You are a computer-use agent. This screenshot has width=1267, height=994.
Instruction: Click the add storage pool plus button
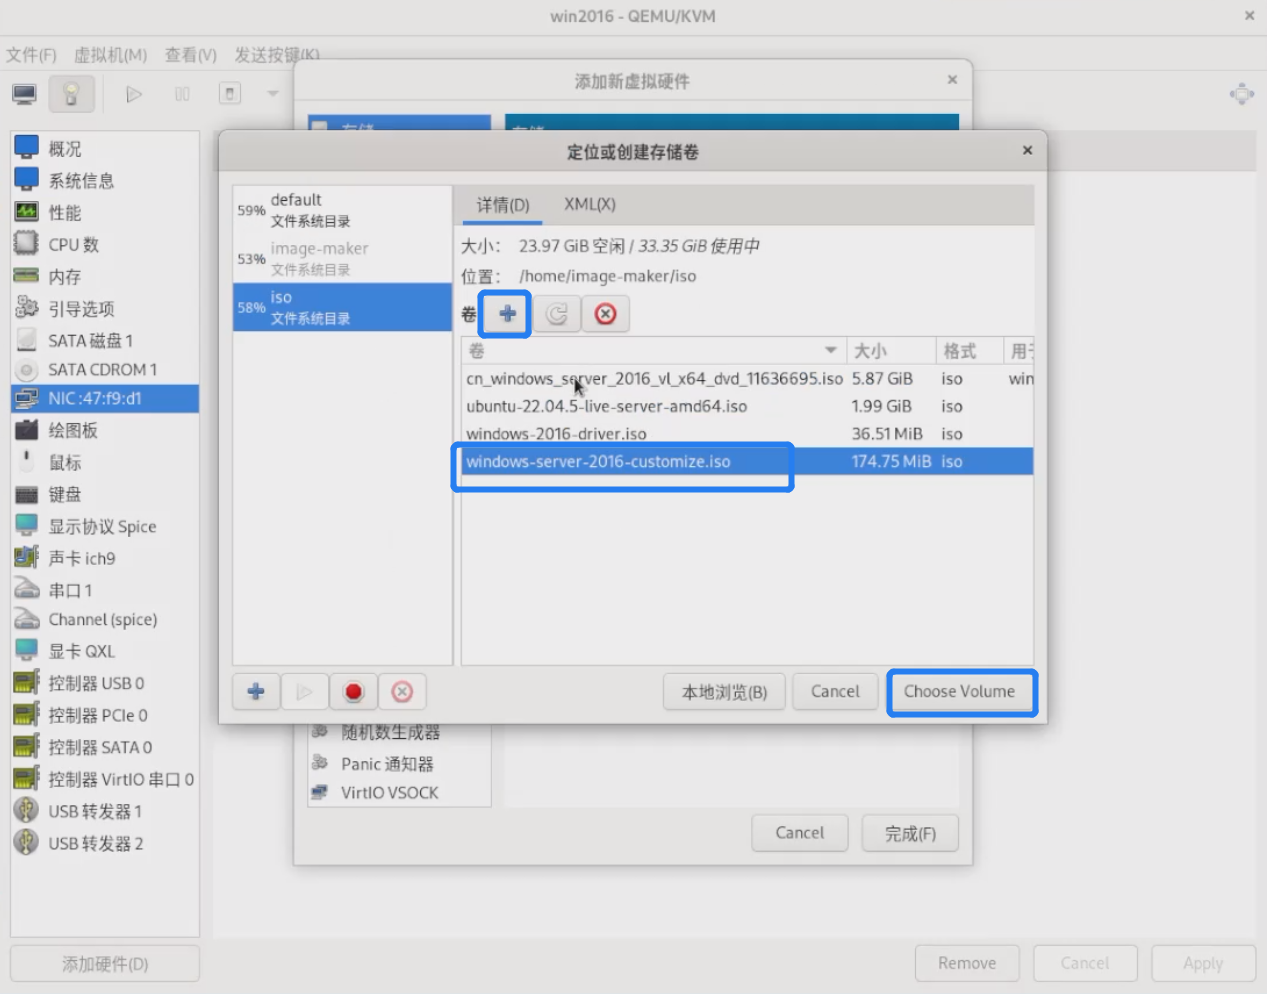click(256, 692)
